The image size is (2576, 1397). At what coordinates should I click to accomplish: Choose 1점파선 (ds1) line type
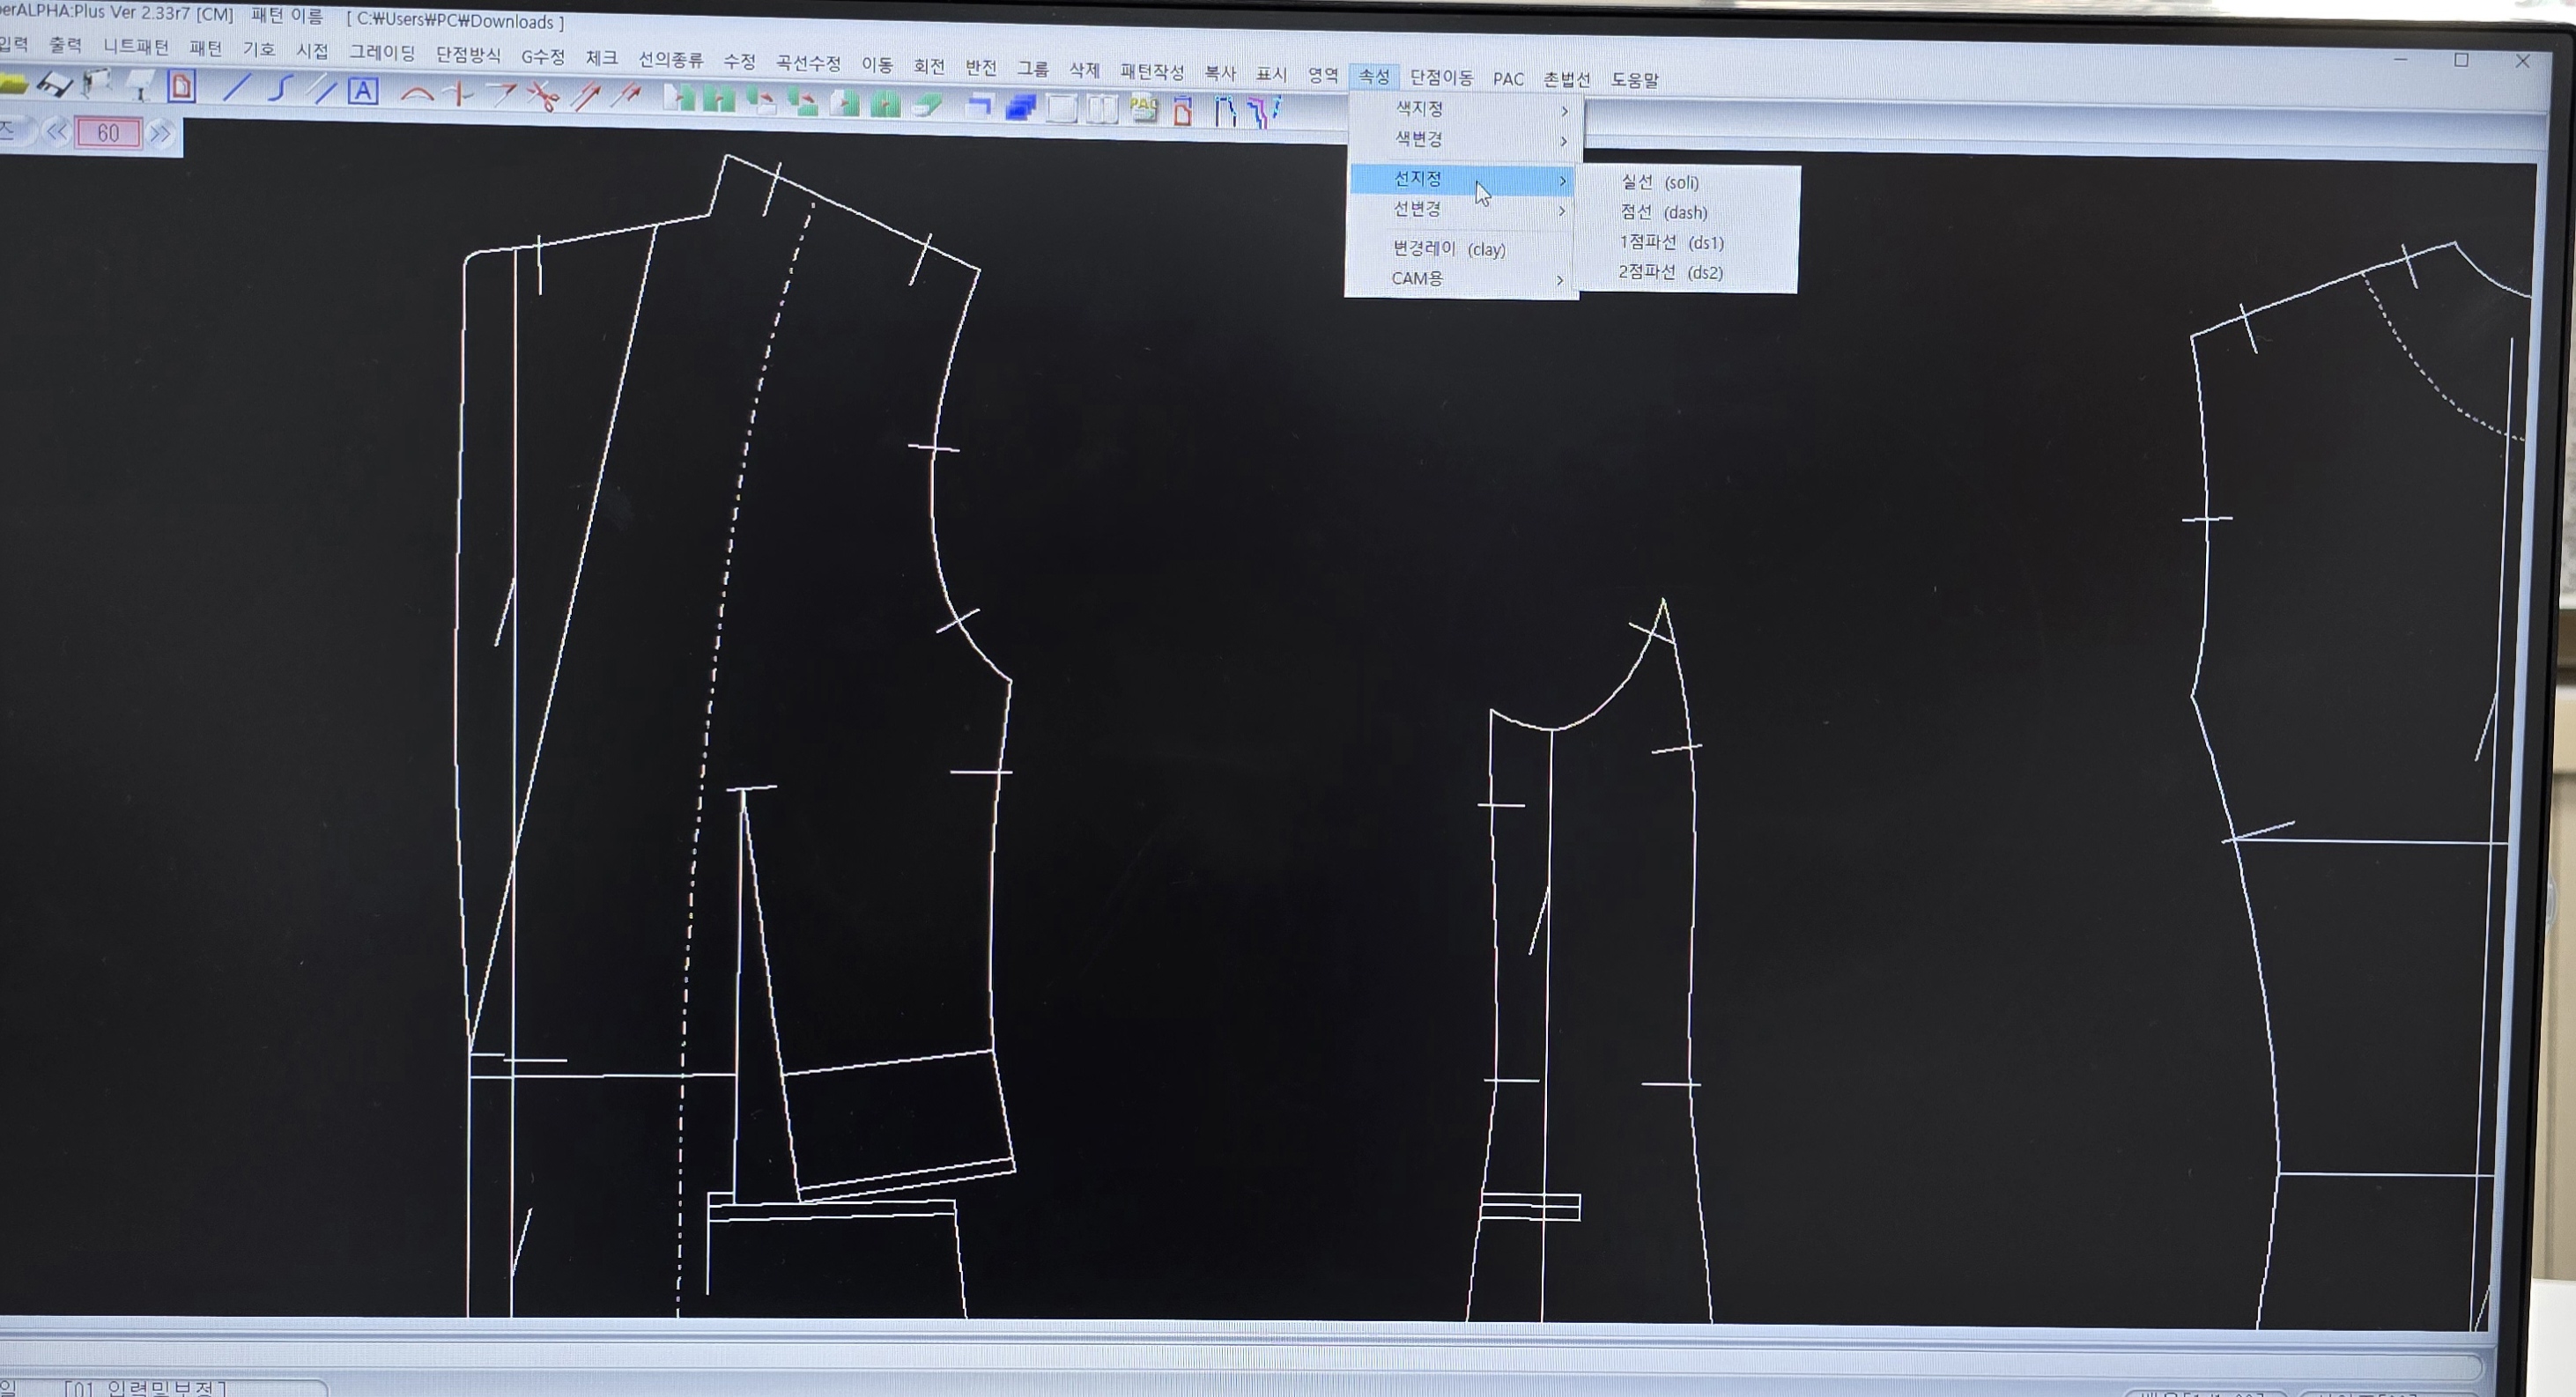click(1671, 243)
